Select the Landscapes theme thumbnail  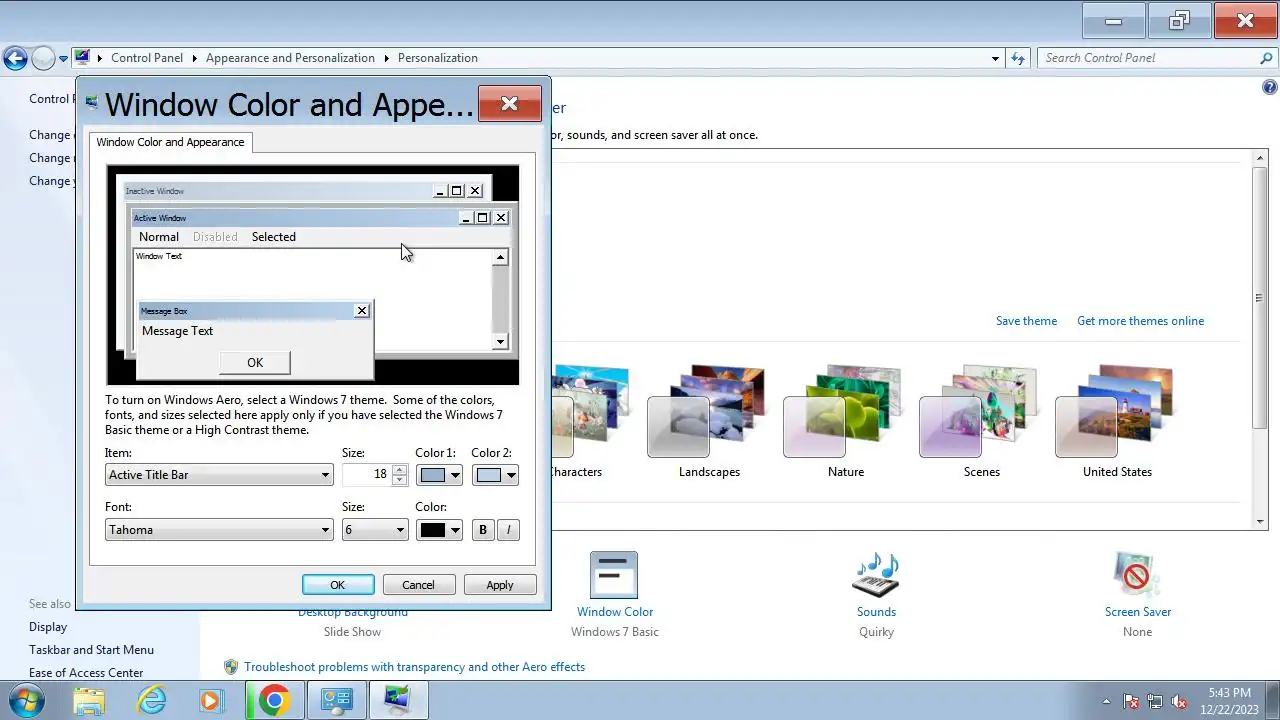pyautogui.click(x=708, y=412)
